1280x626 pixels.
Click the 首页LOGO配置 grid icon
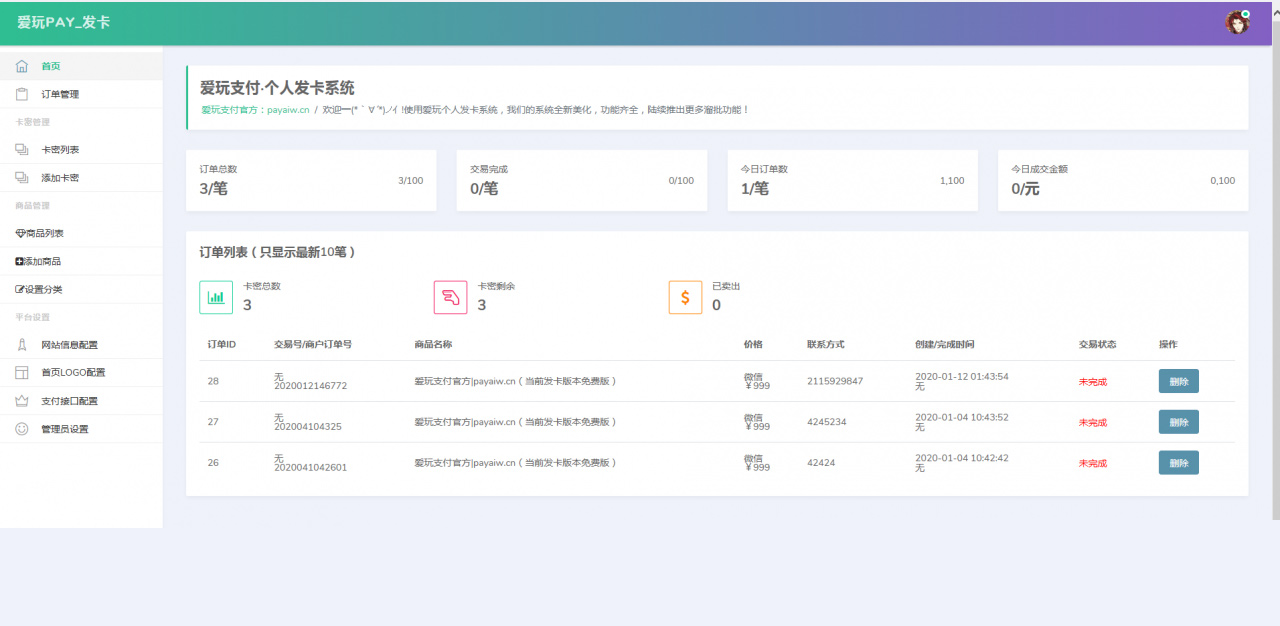pos(20,372)
